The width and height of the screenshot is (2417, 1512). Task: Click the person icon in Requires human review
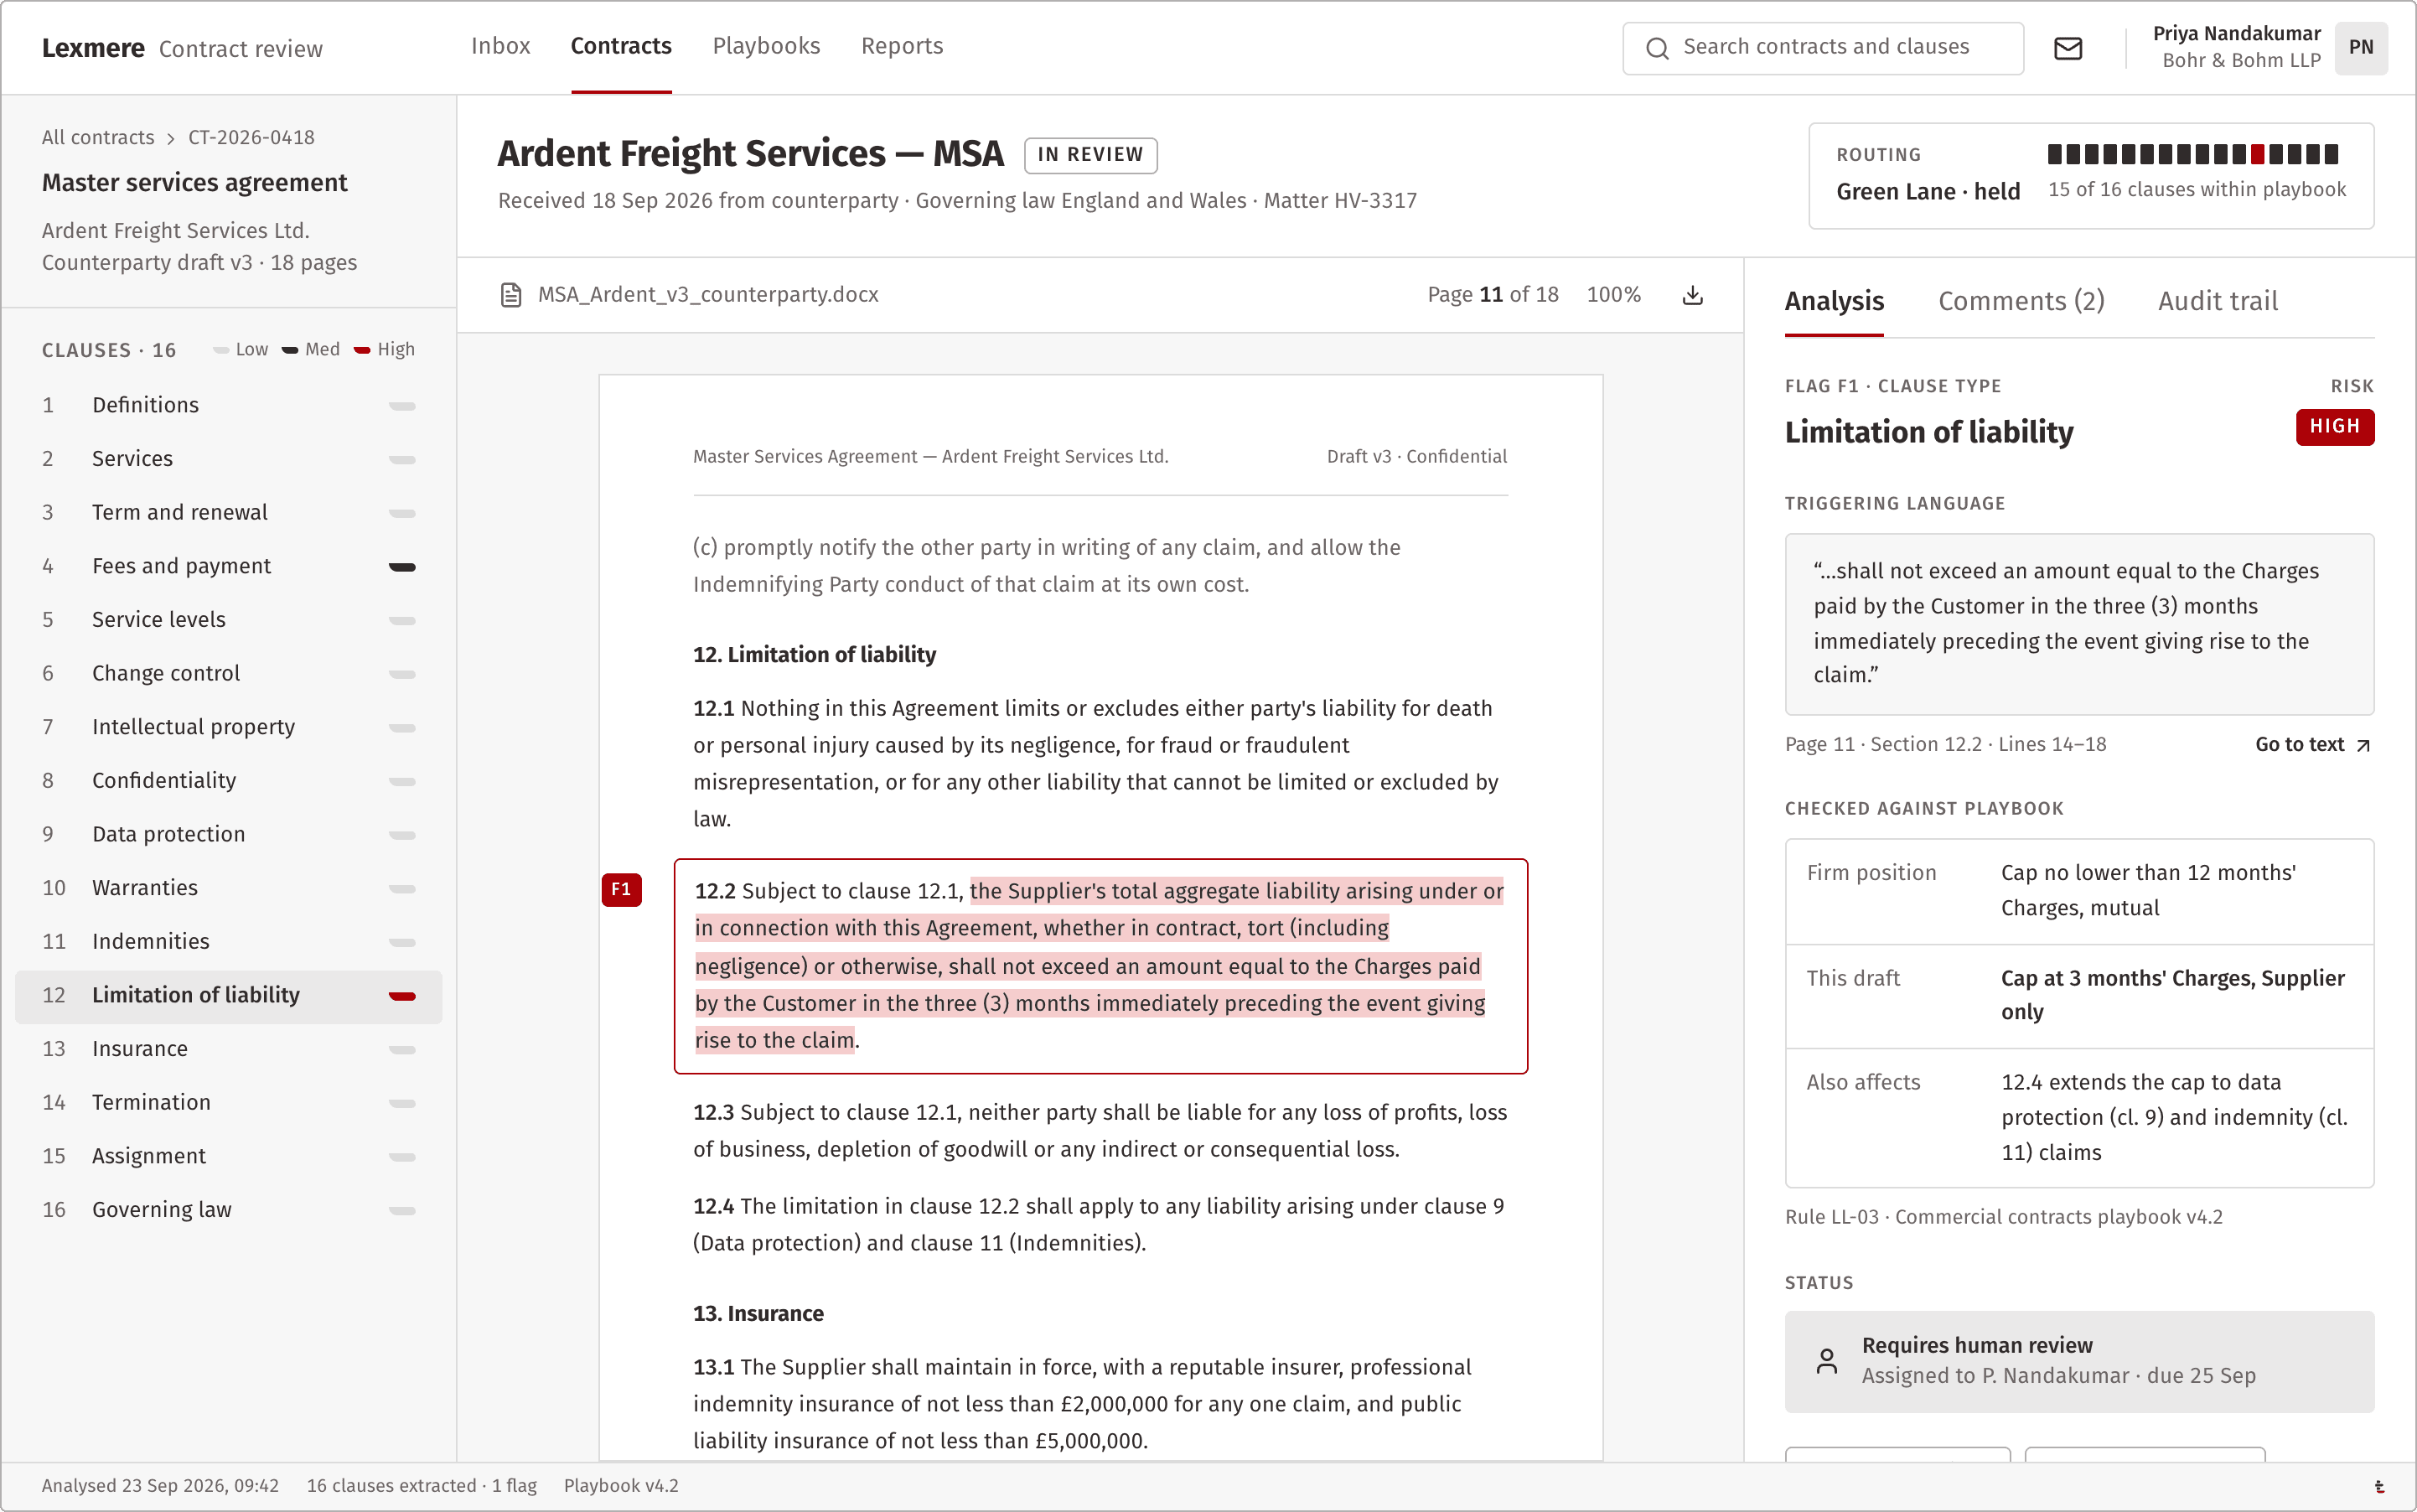point(1826,1361)
